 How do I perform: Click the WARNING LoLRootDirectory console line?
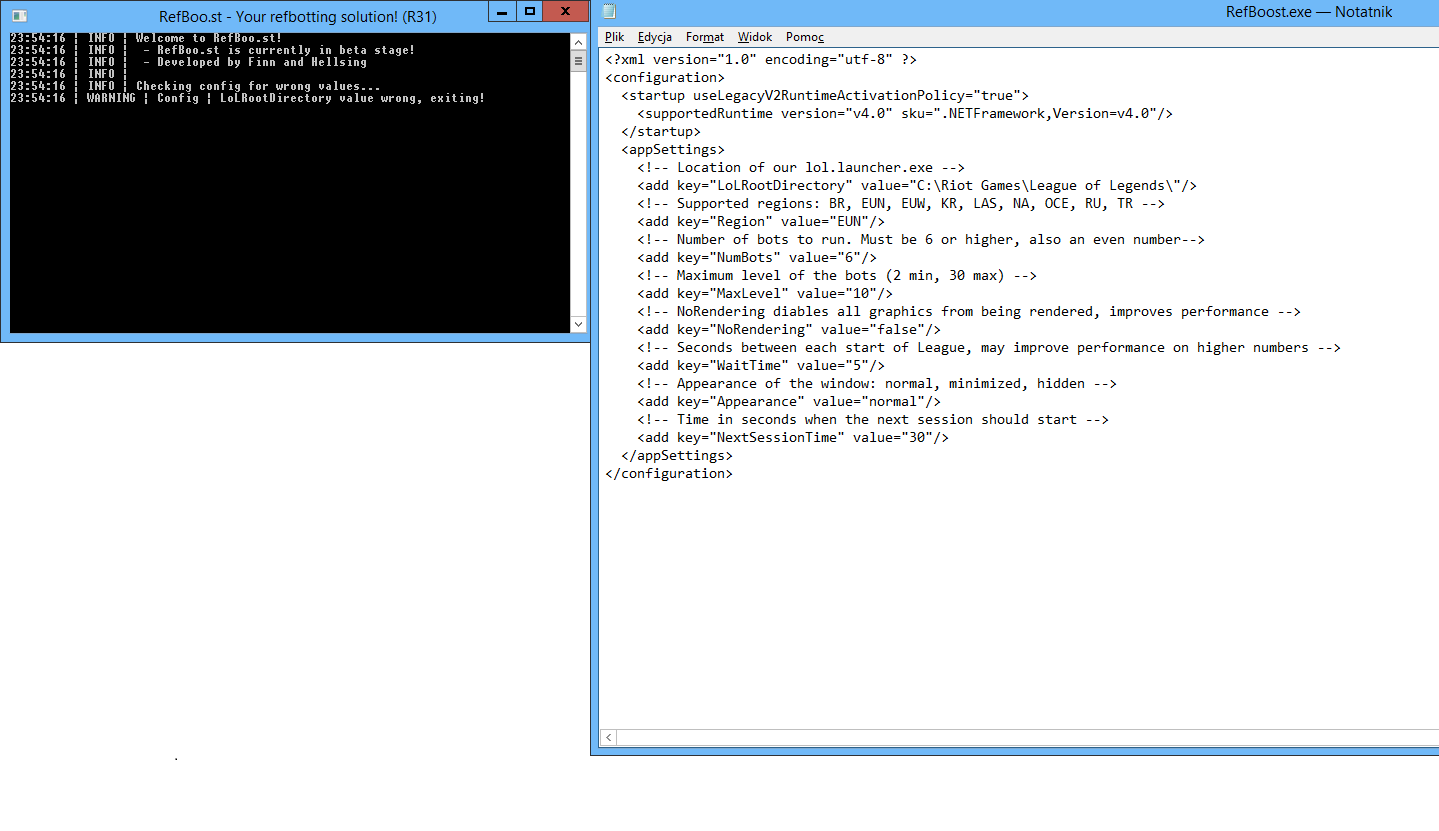pos(248,99)
